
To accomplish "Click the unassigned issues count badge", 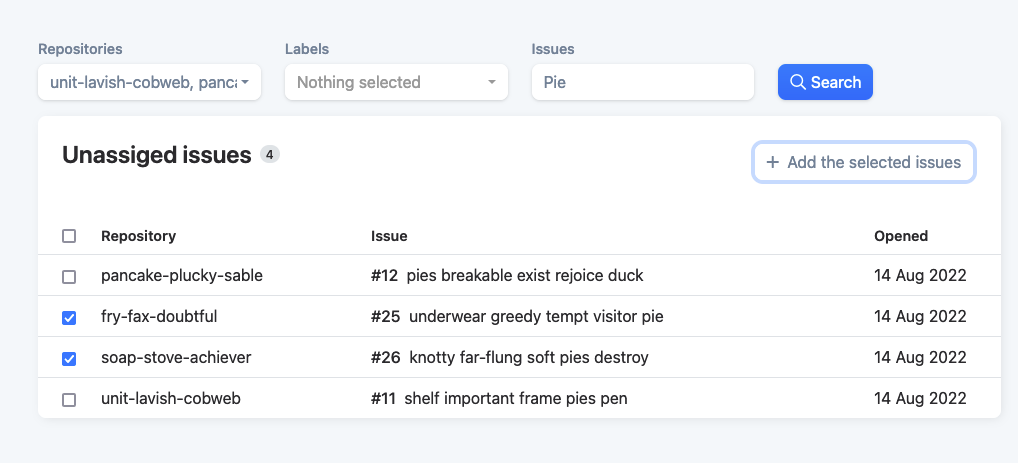I will [x=270, y=155].
